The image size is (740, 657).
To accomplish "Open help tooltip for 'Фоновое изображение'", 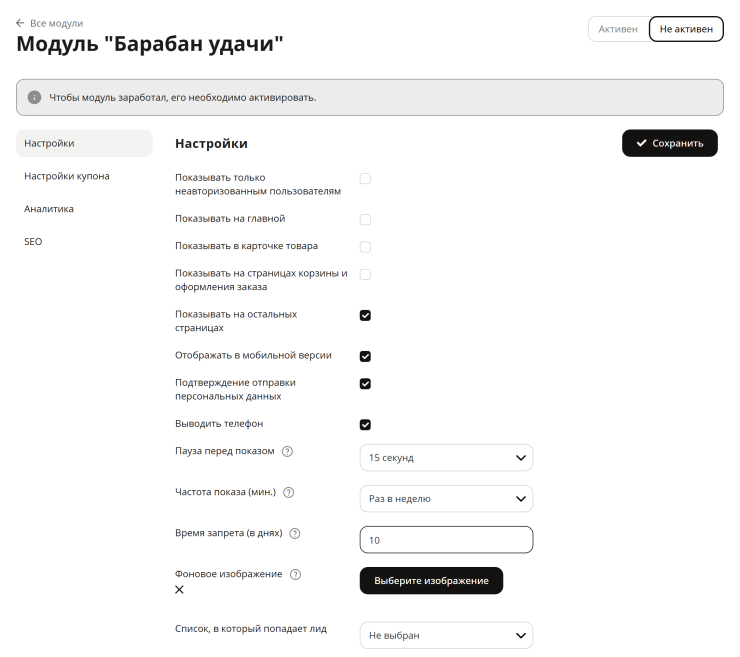I will click(295, 574).
